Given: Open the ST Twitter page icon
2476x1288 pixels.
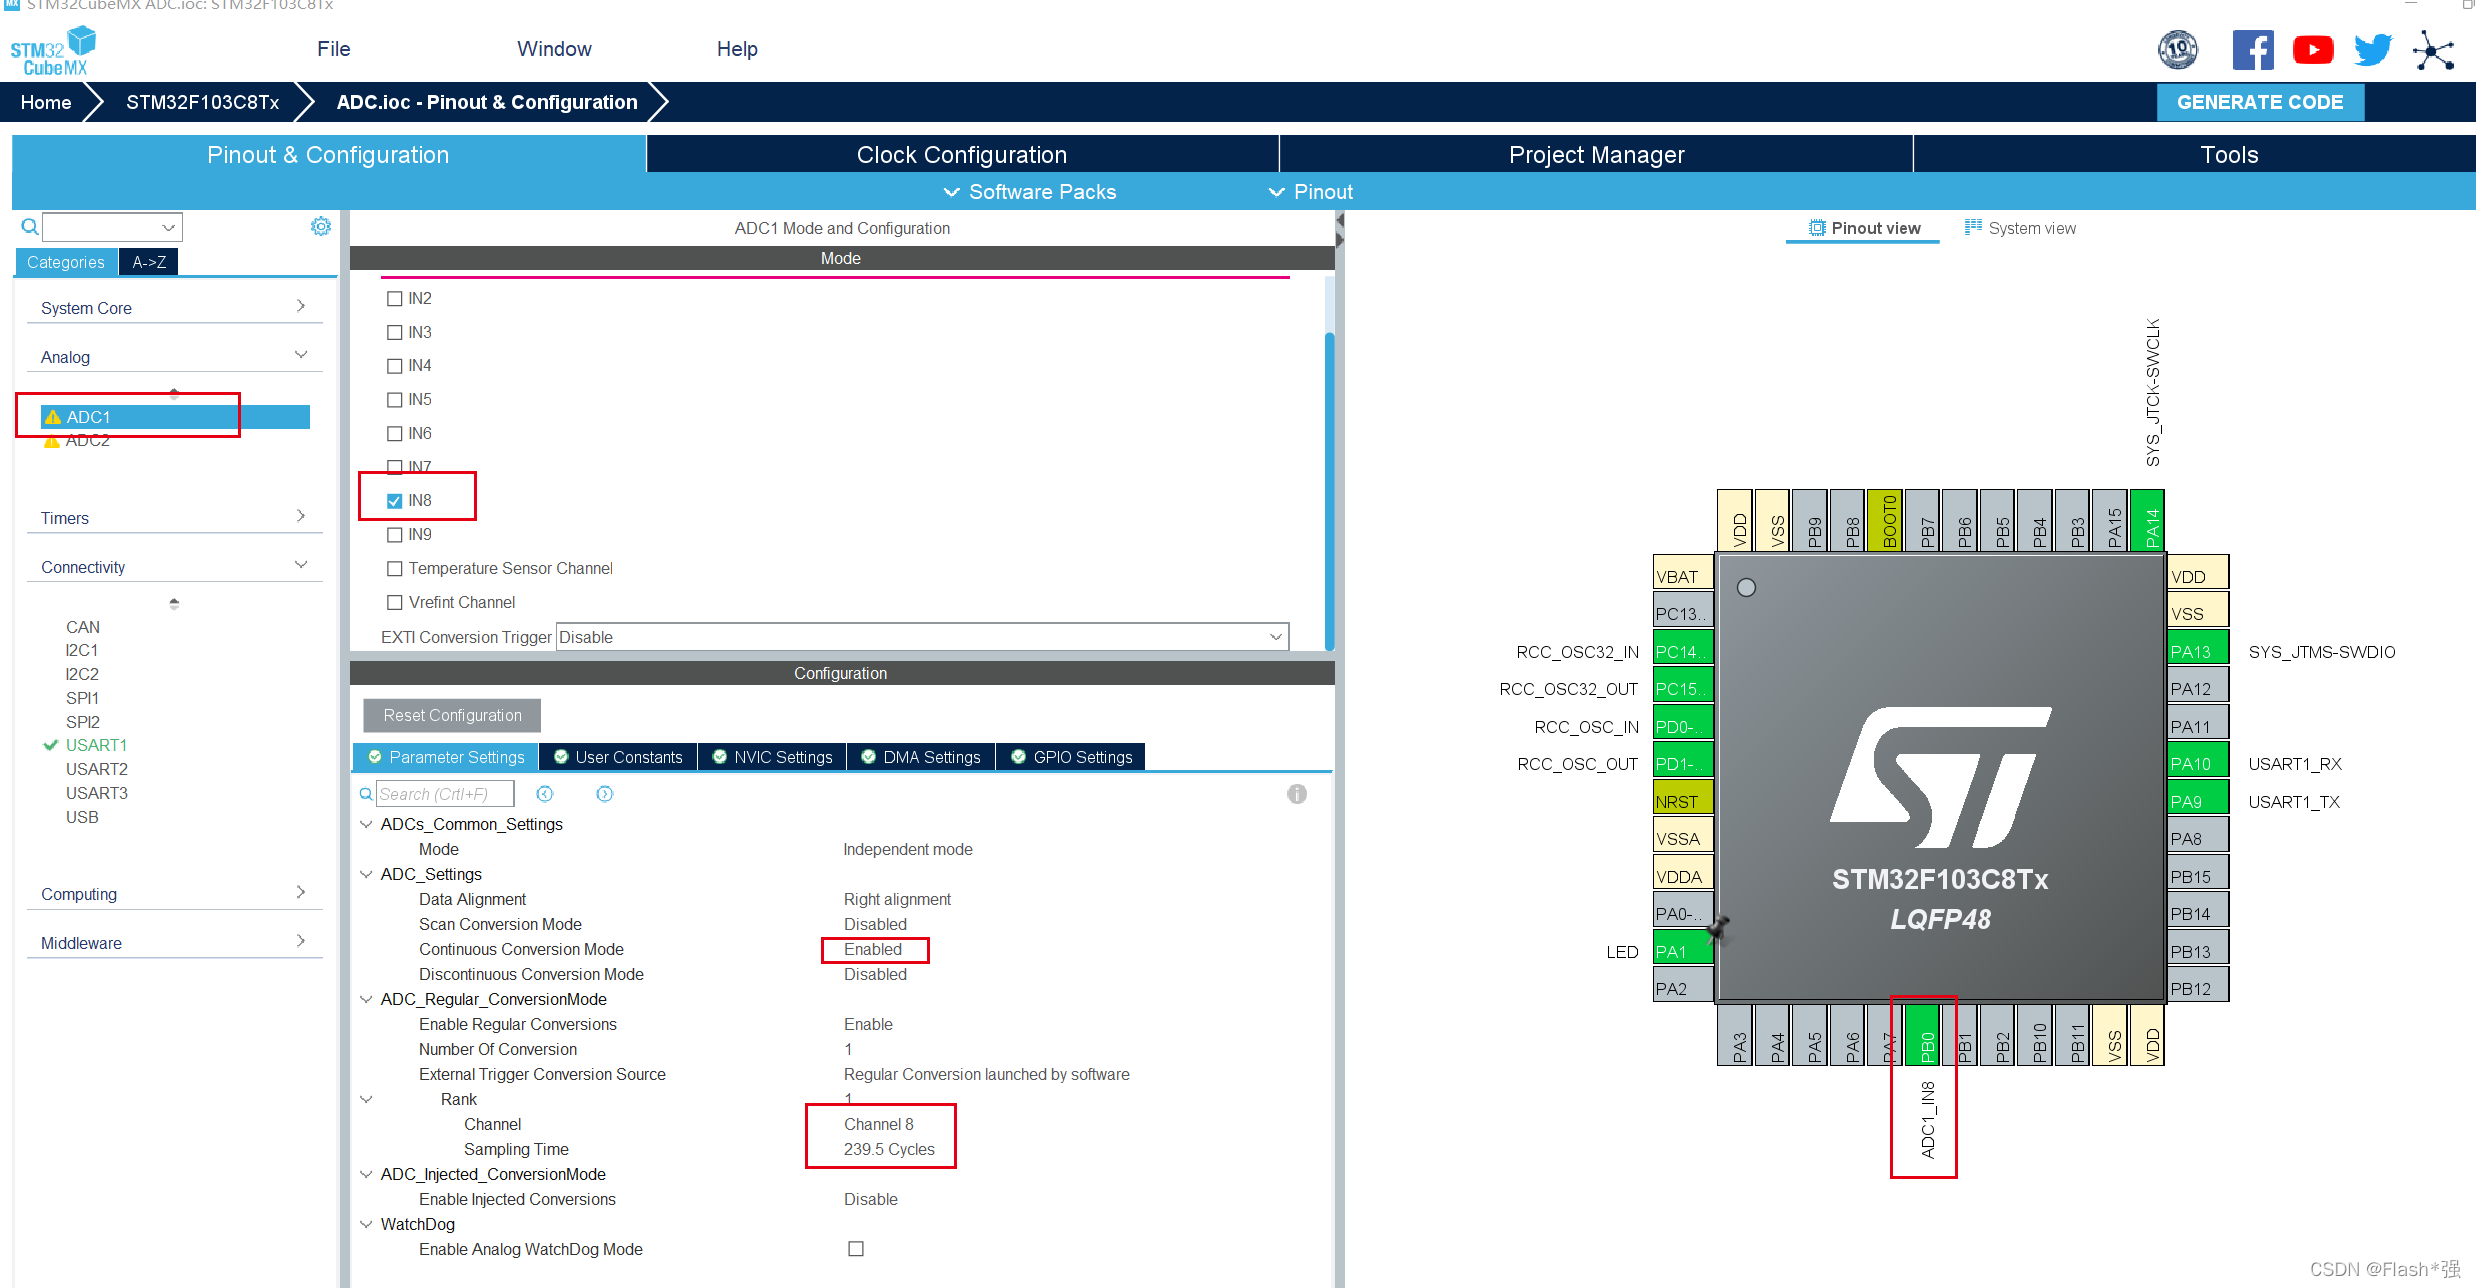Looking at the screenshot, I should point(2372,50).
